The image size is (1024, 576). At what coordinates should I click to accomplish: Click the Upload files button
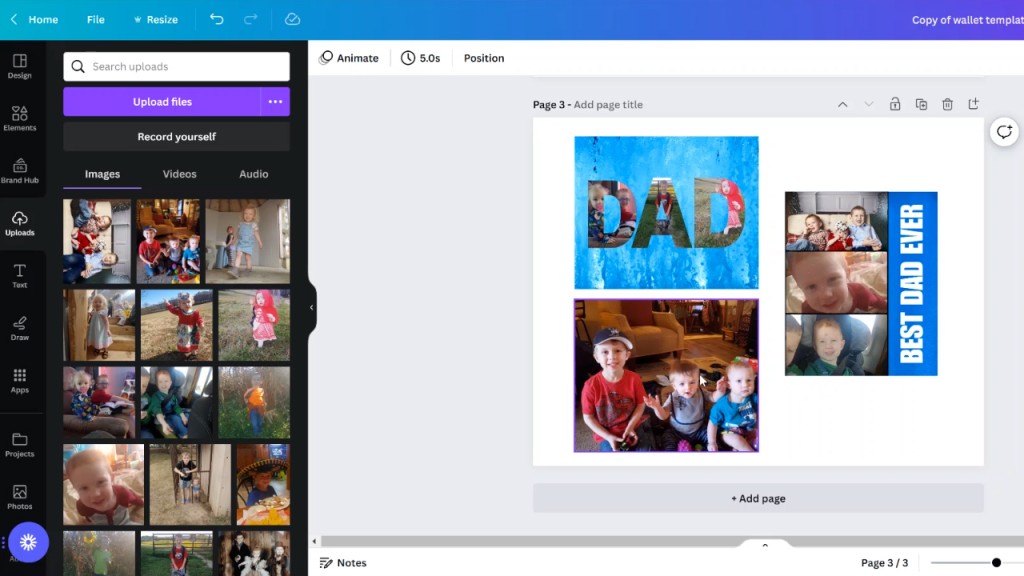162,102
